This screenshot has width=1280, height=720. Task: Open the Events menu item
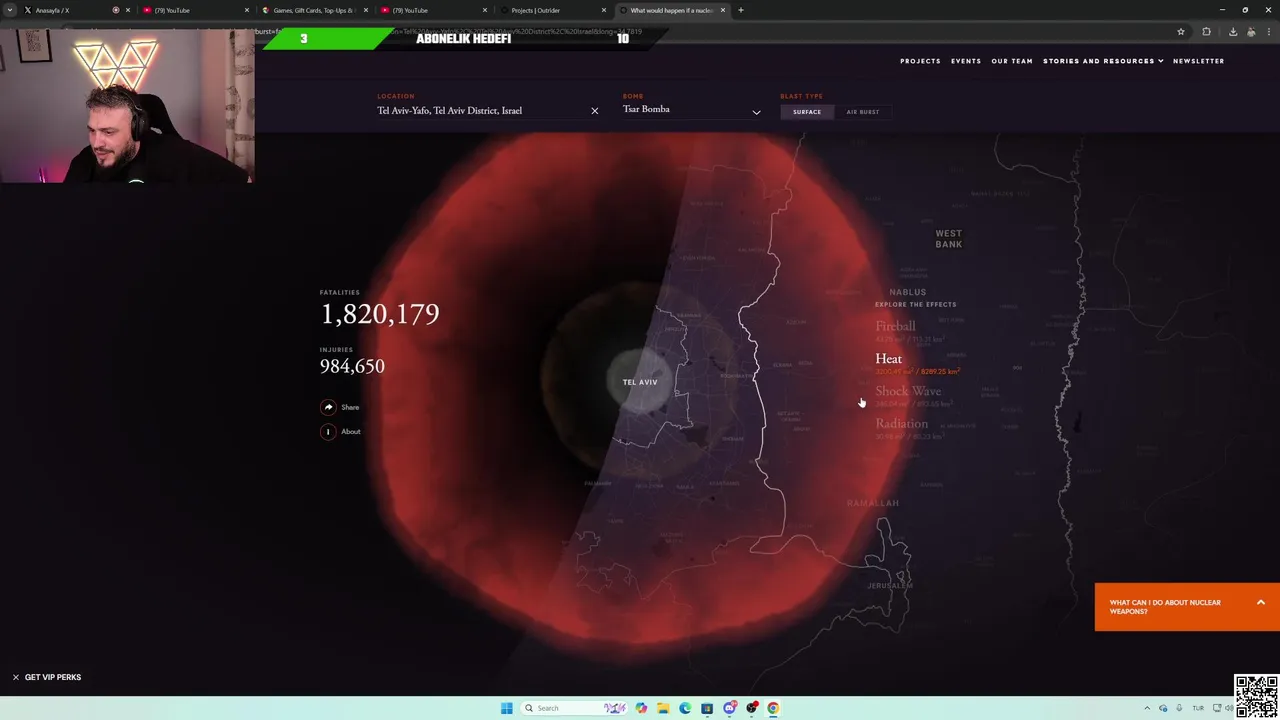click(x=966, y=61)
